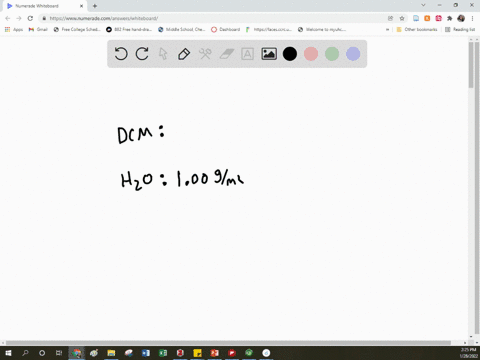Viewport: 480px width, 360px height.
Task: Close the Numerade Whiteboard tab
Action: click(81, 6)
